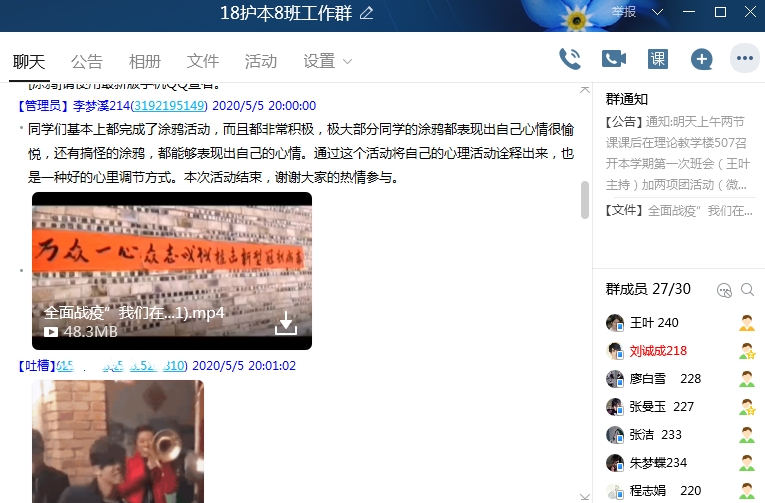The width and height of the screenshot is (765, 503).
Task: Search group members with magnifier icon
Action: click(747, 290)
